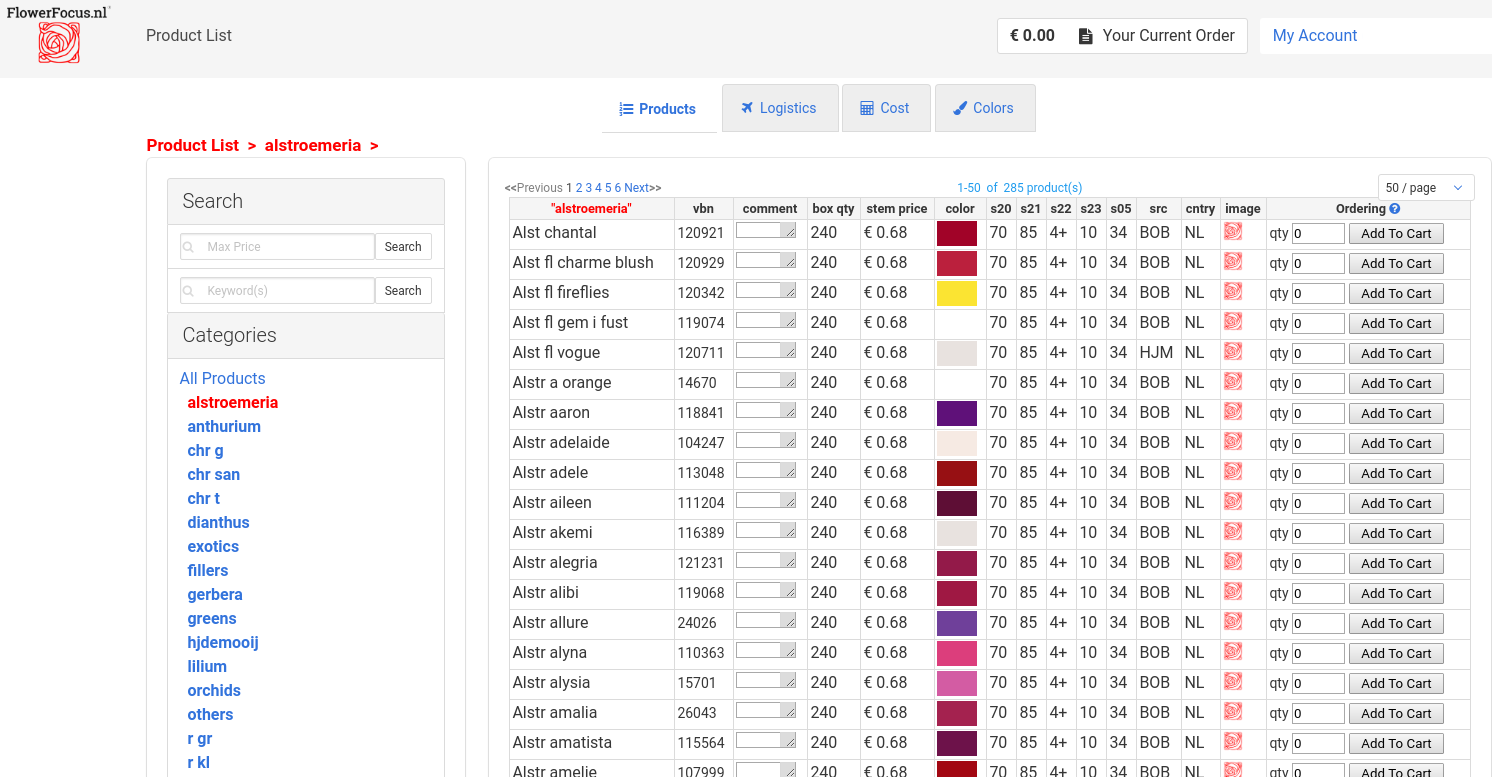Open the 50 / page dropdown

1424,188
